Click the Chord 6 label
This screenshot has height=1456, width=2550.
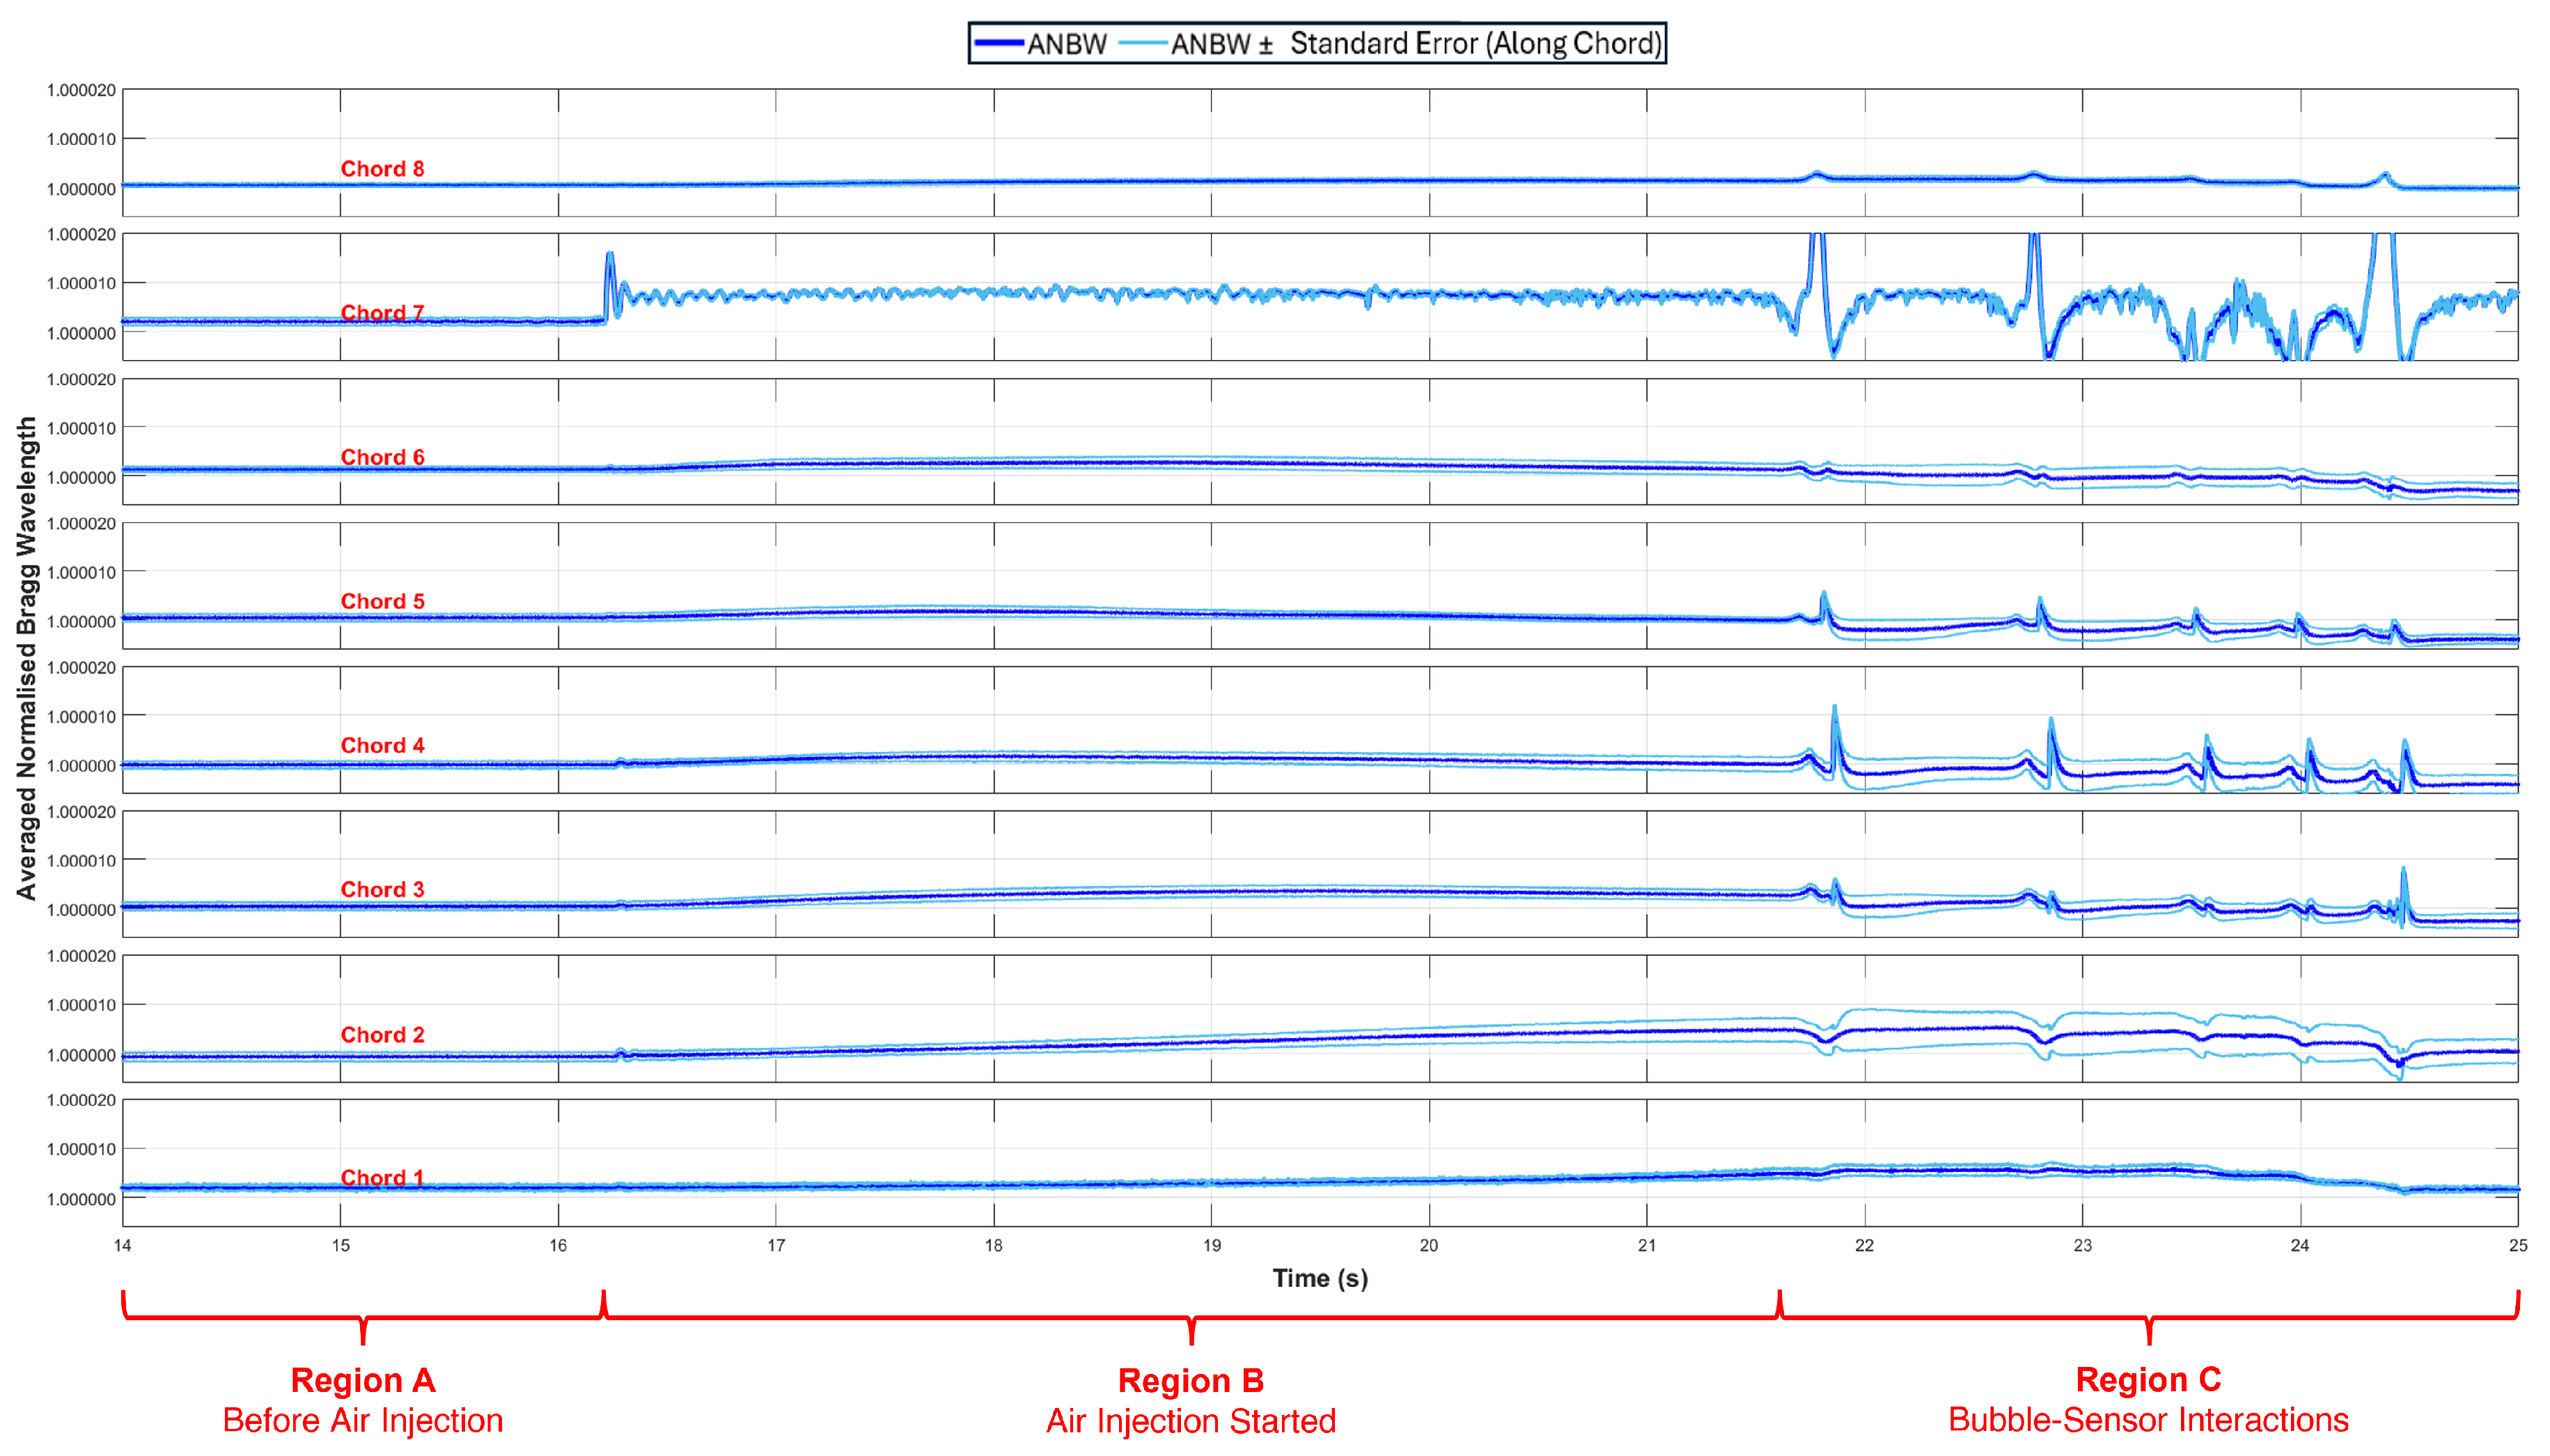[382, 457]
